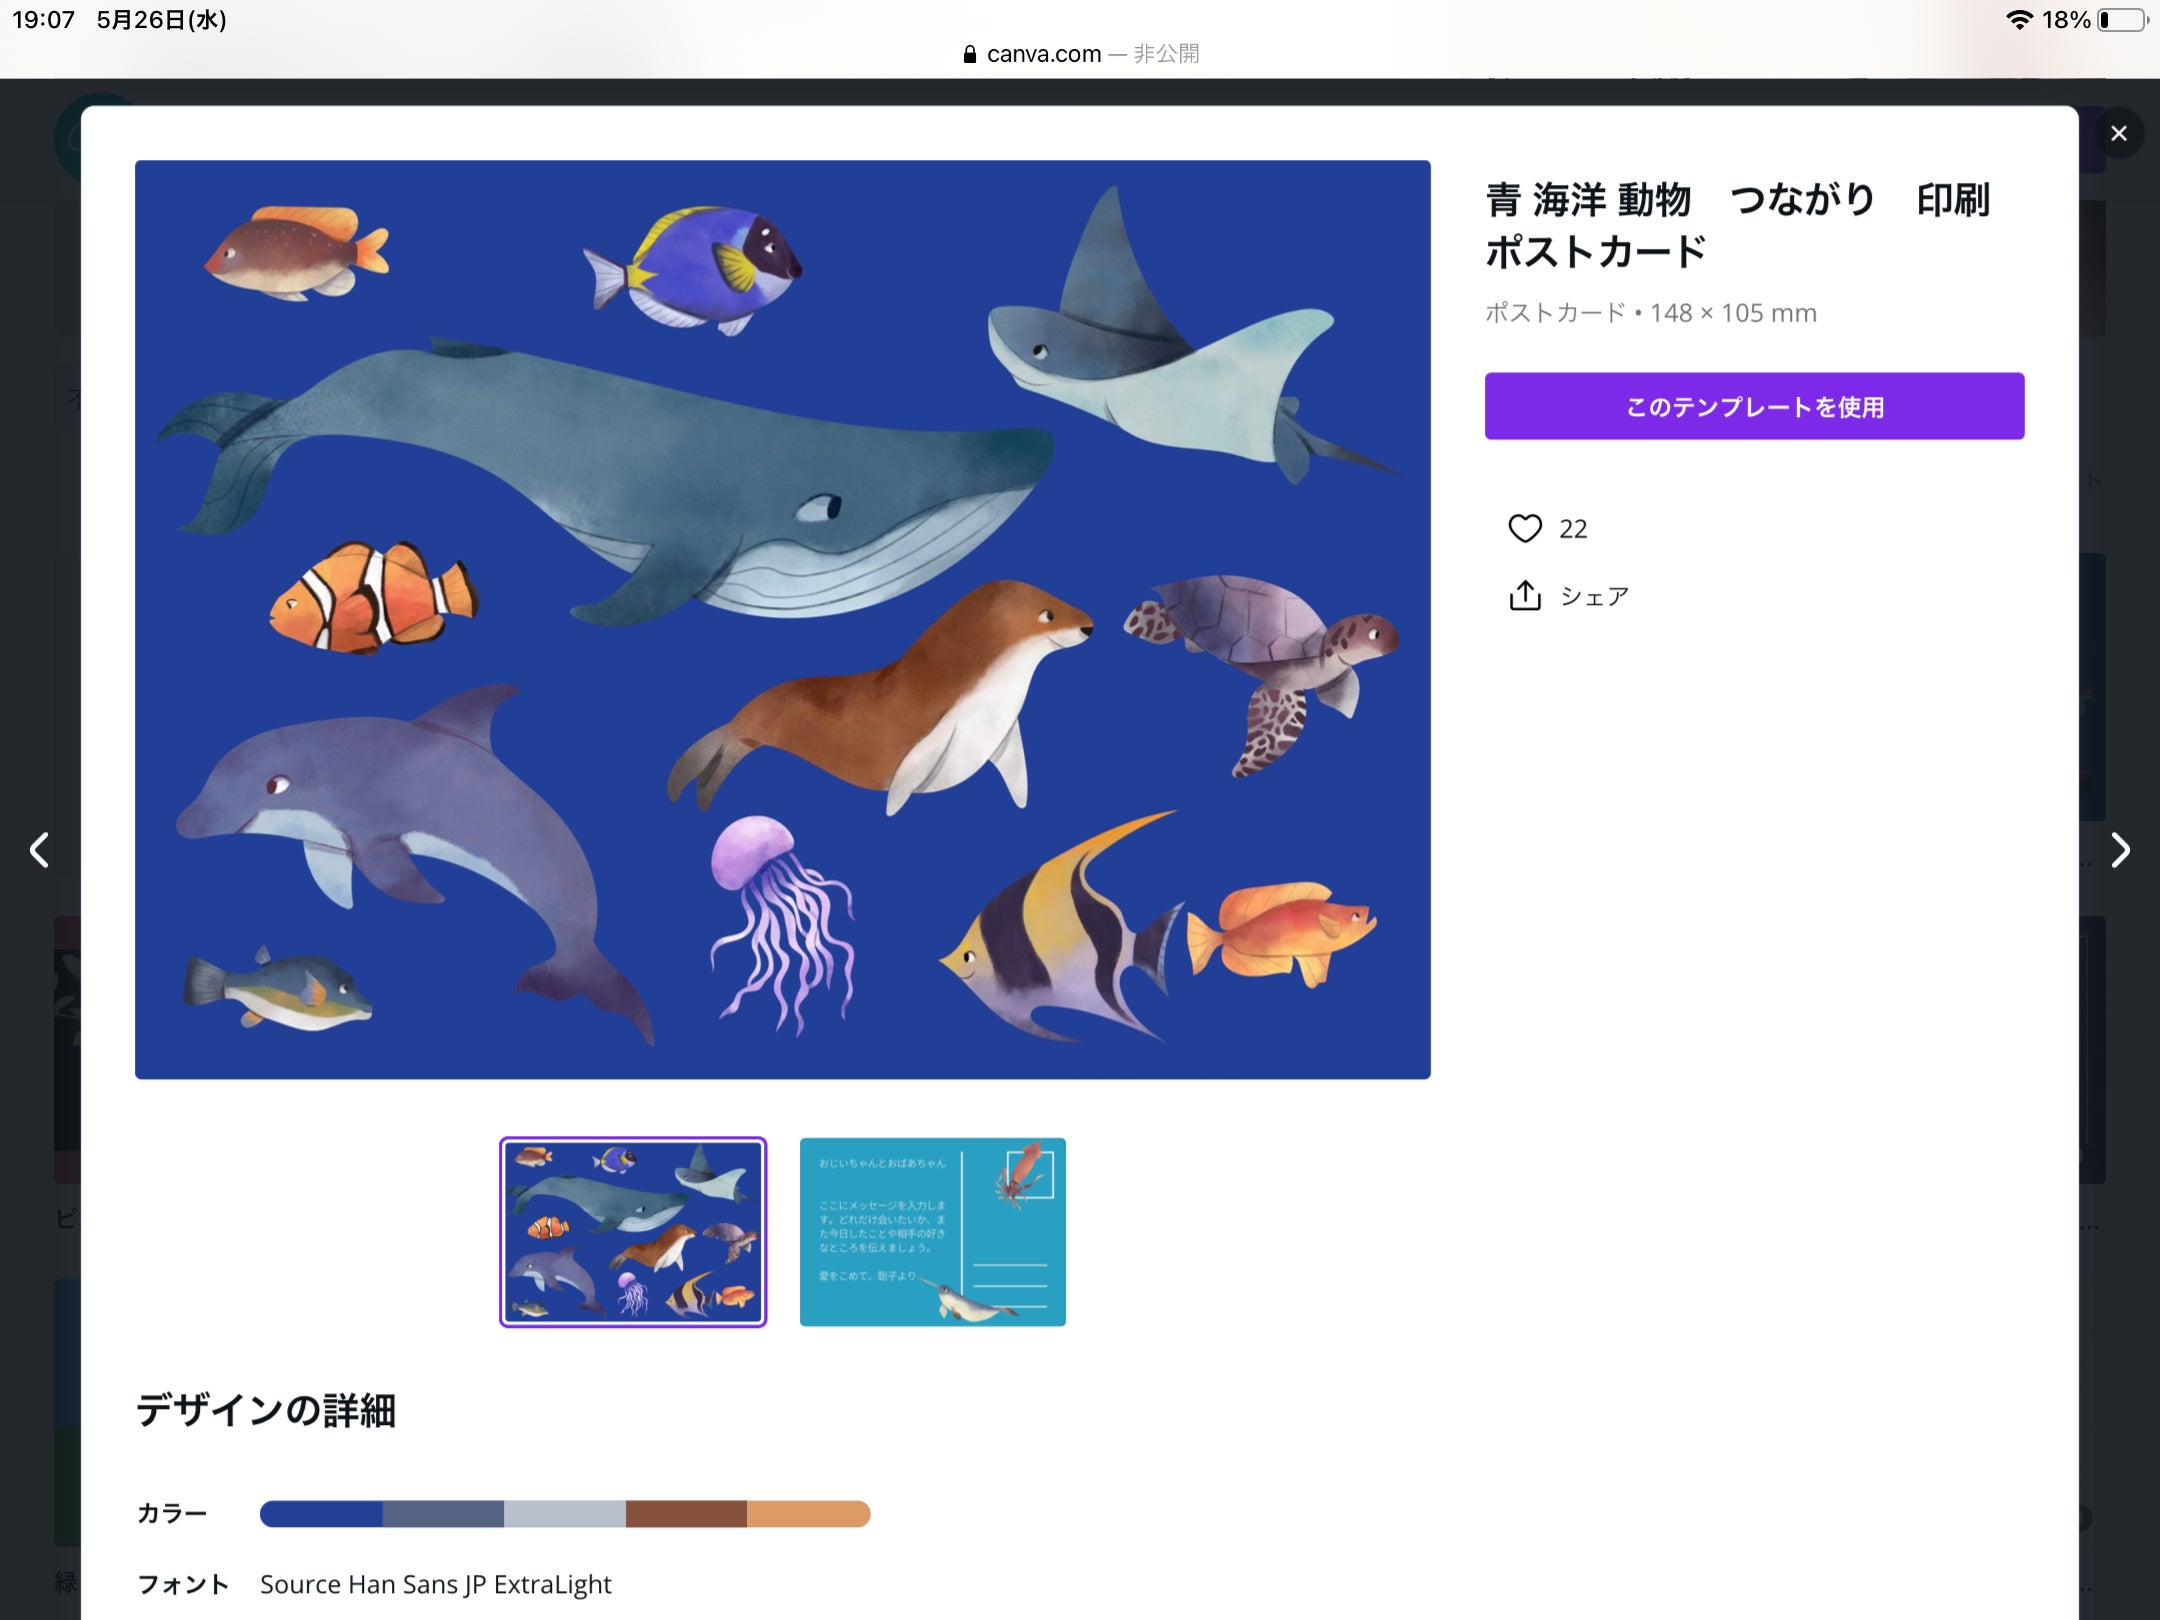Click the シェア share link
This screenshot has width=2160, height=1620.
click(1594, 597)
